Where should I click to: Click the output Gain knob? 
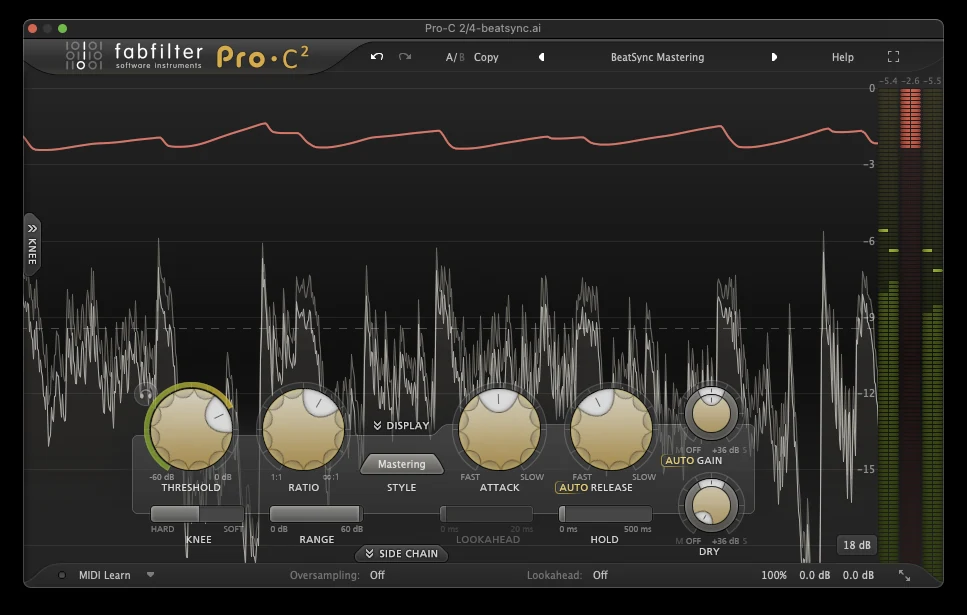pos(711,413)
